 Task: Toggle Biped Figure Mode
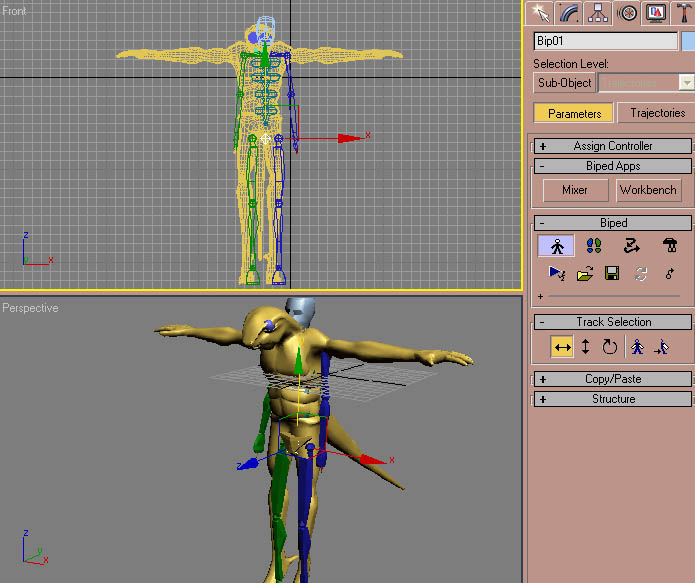(x=556, y=245)
